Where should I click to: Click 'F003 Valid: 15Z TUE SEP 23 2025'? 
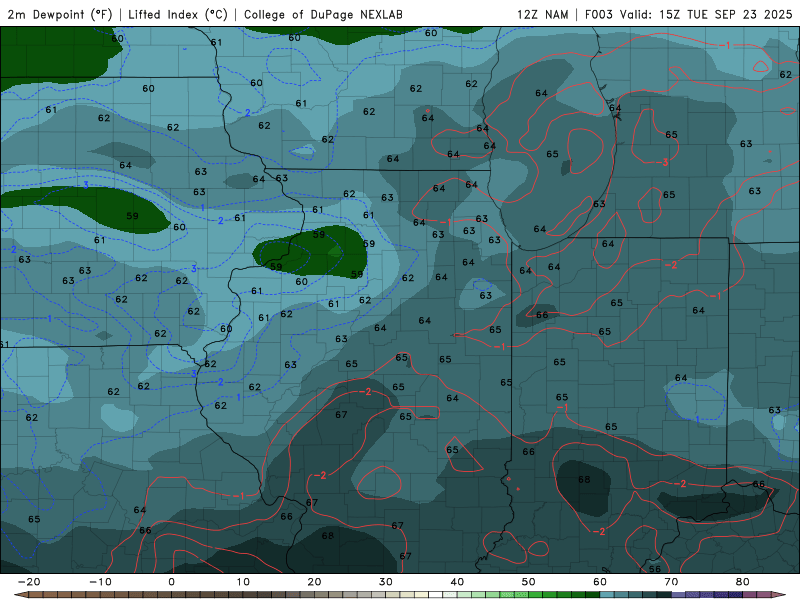pos(688,14)
